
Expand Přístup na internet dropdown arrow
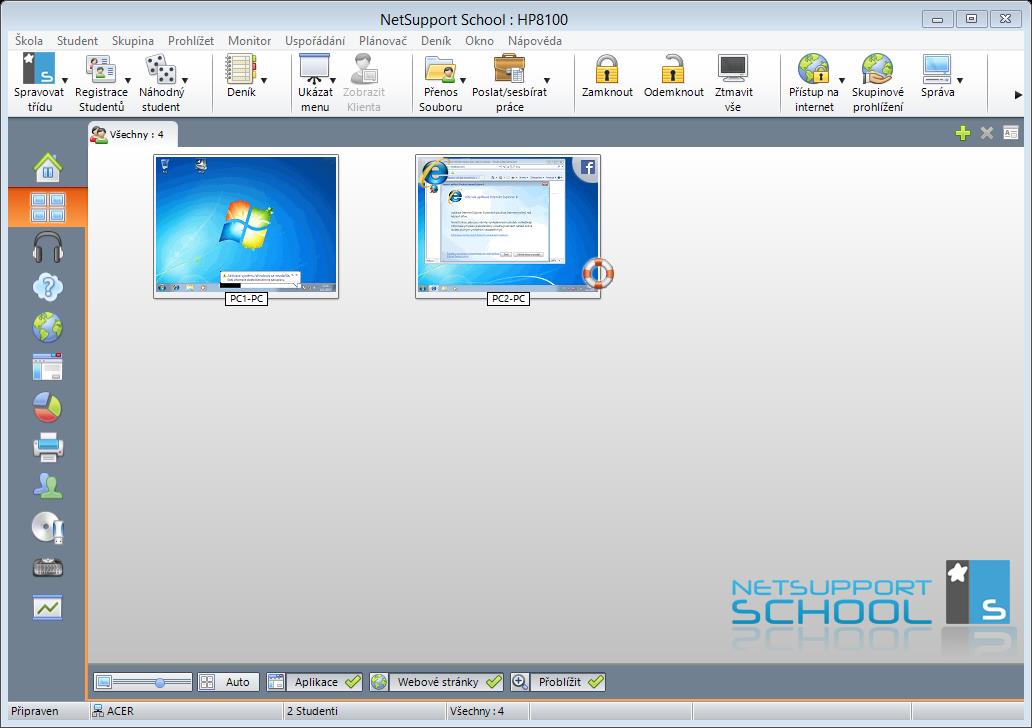click(x=842, y=81)
